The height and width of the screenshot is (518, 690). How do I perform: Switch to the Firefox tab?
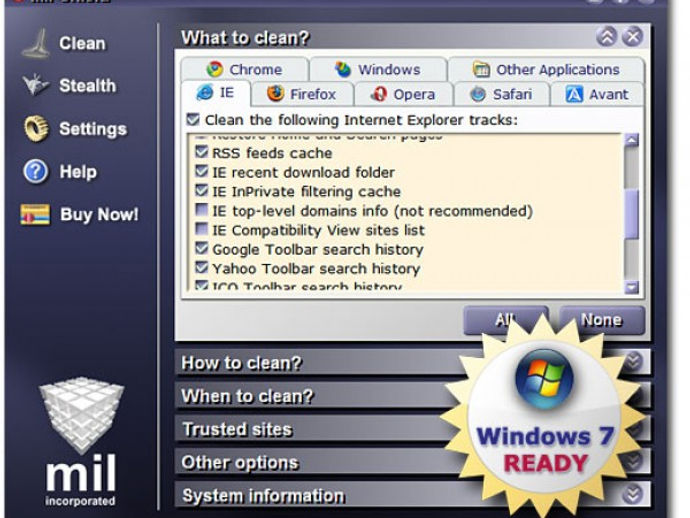point(302,94)
